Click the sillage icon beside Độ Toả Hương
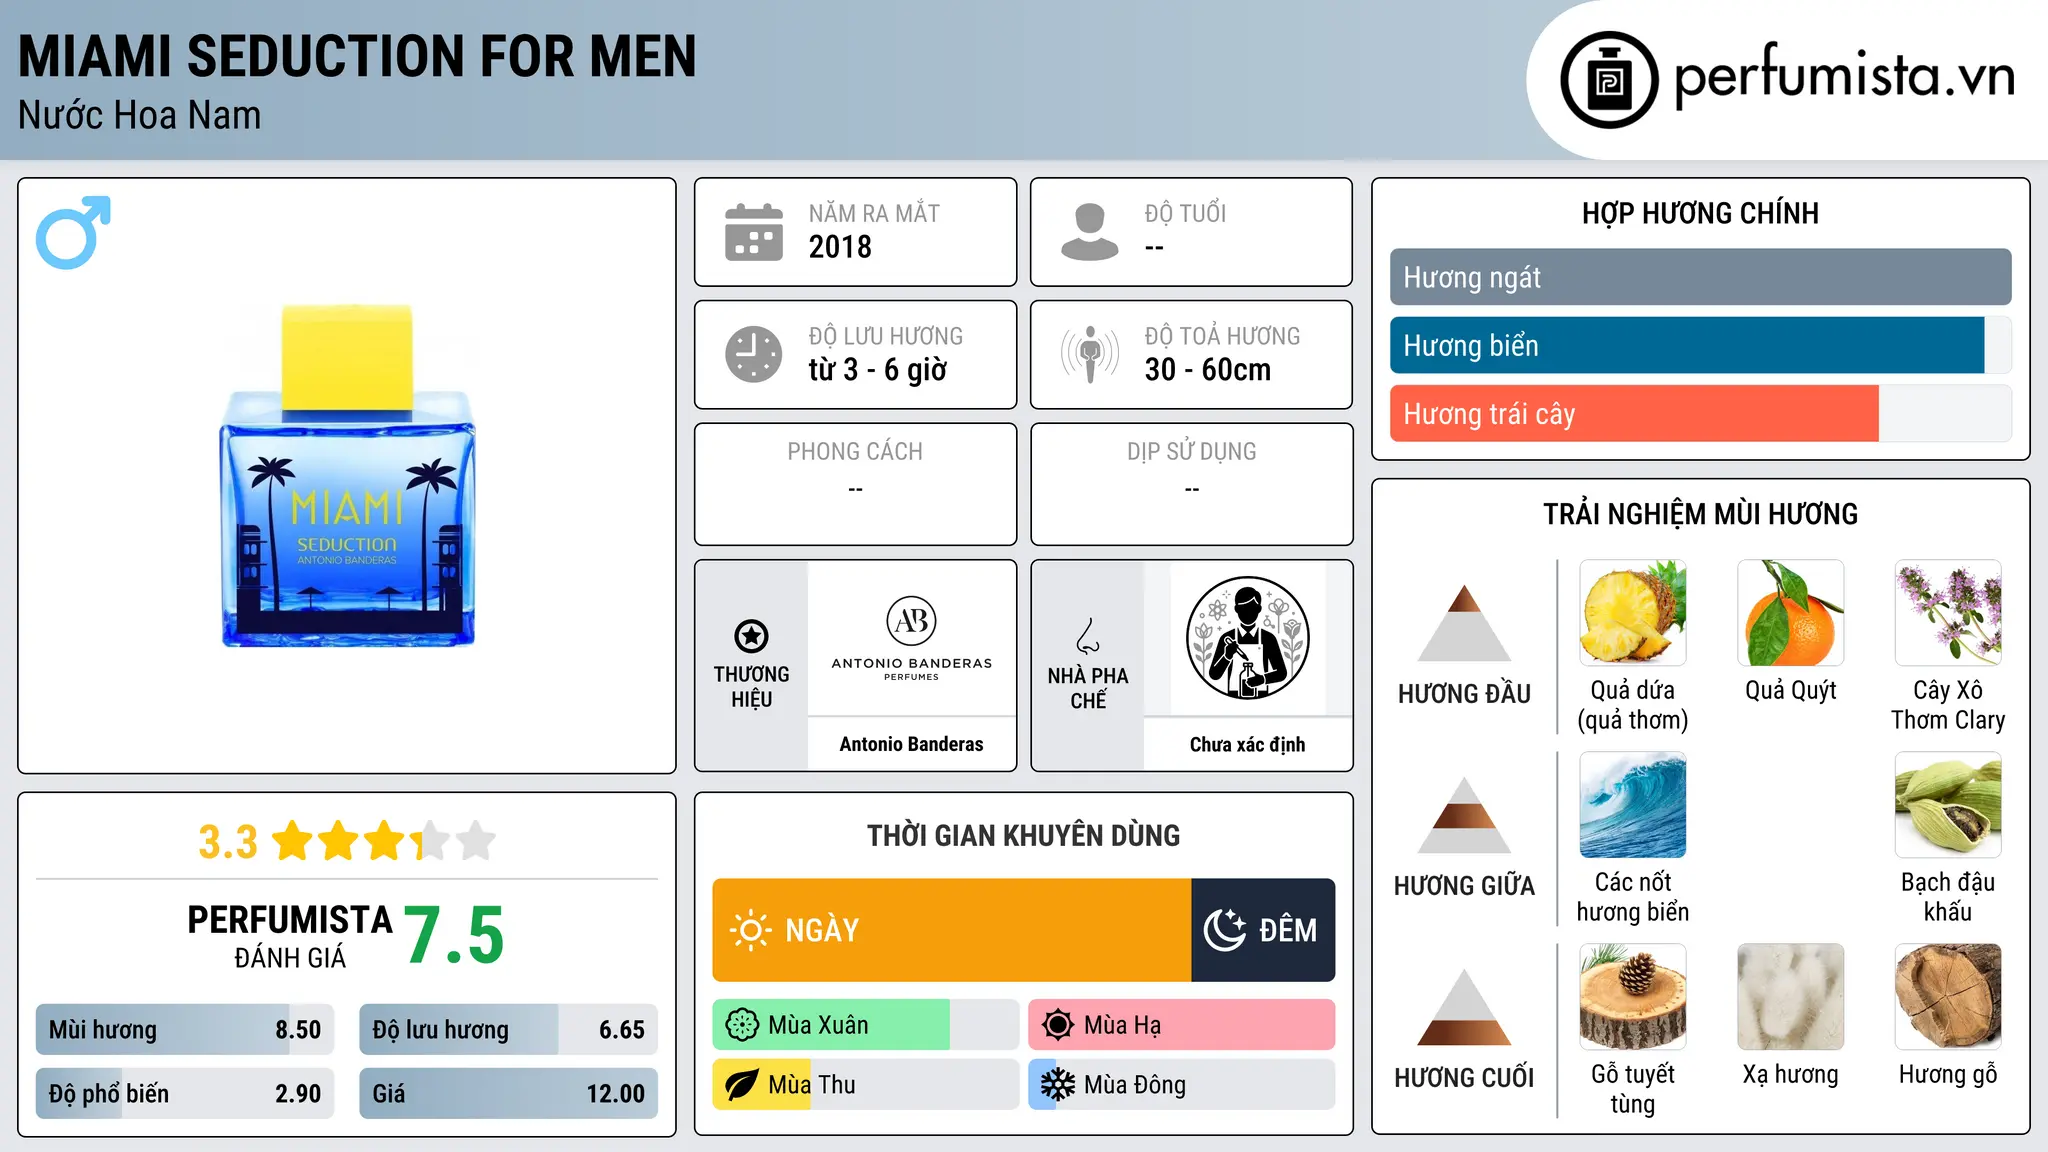2048x1152 pixels. coord(1090,354)
